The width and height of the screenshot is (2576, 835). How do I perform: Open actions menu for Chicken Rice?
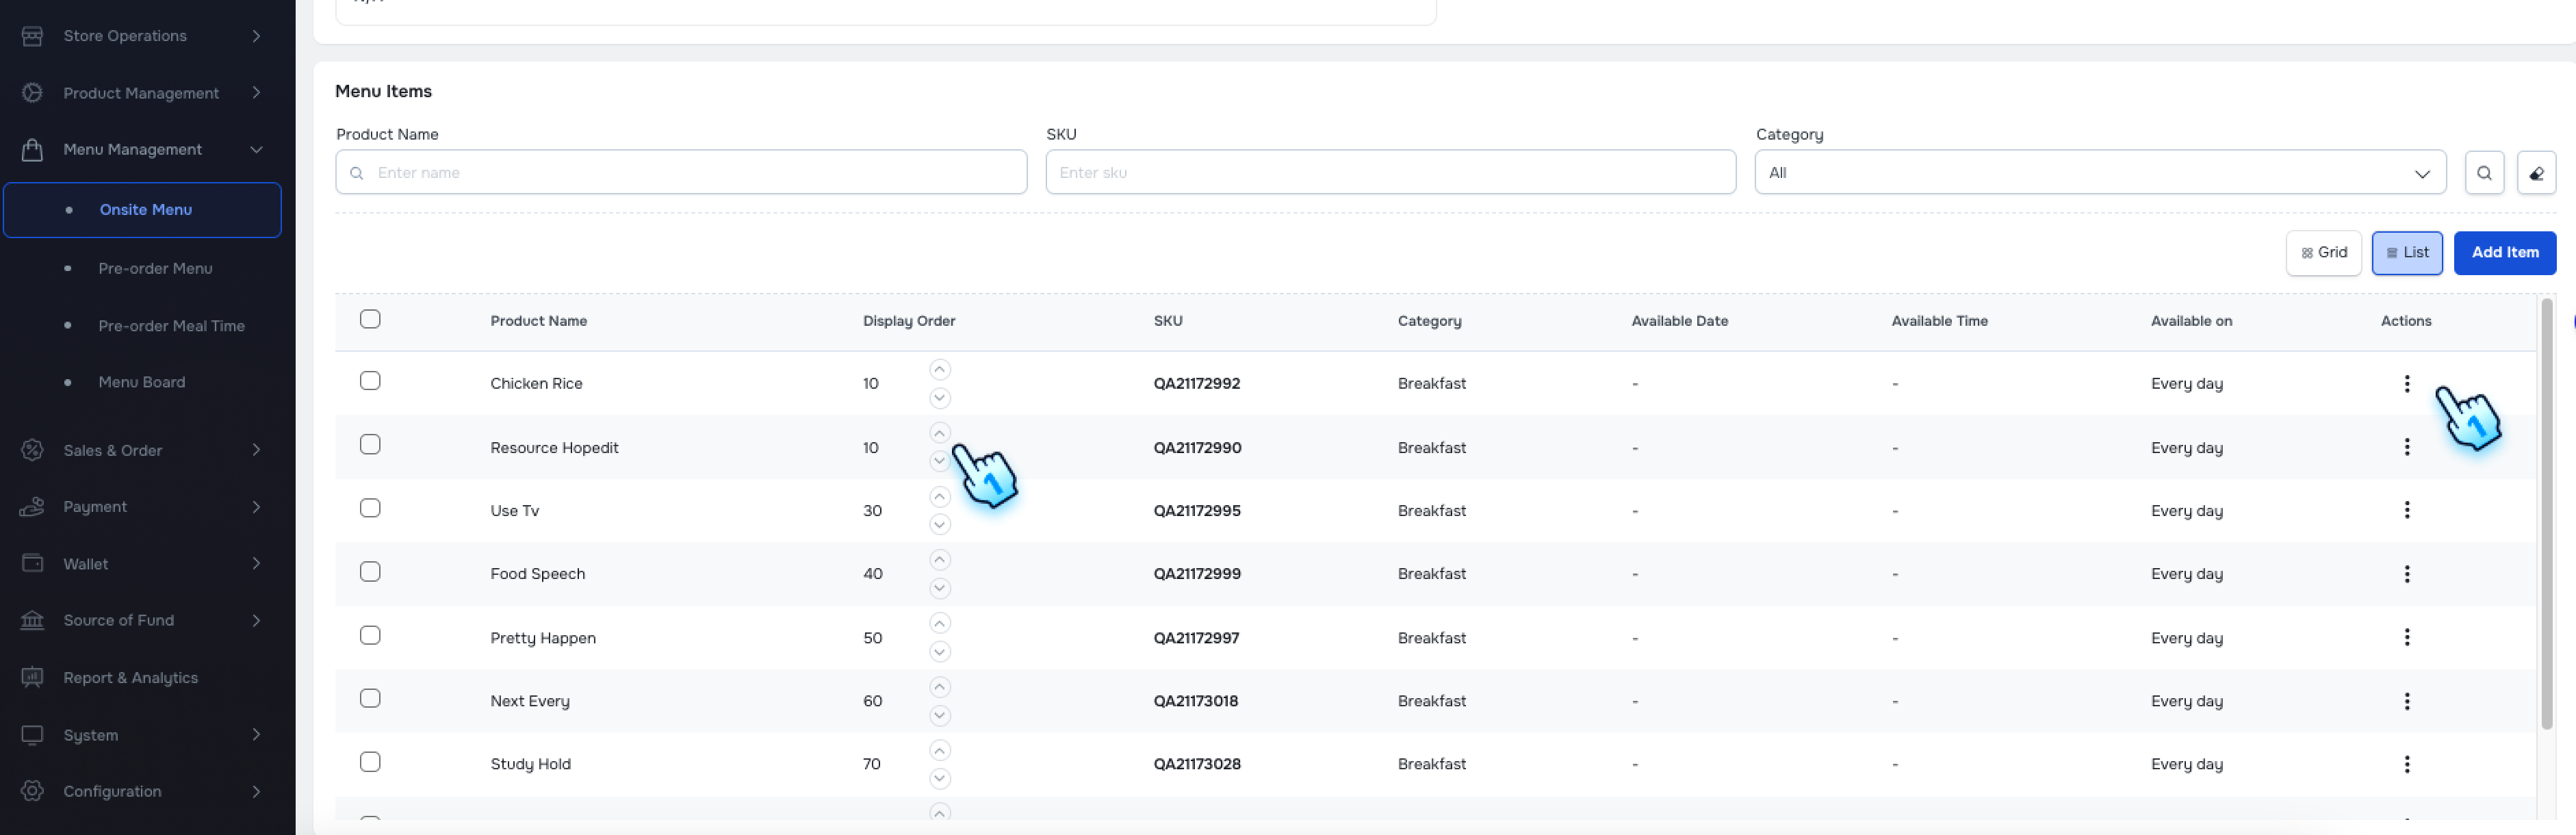coord(2406,384)
